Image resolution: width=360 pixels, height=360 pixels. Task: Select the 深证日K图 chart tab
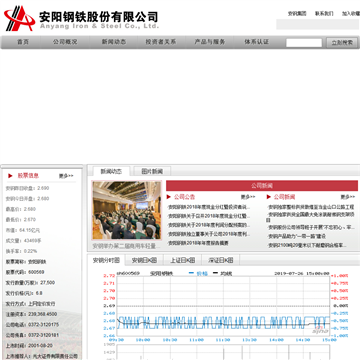pos(221,260)
